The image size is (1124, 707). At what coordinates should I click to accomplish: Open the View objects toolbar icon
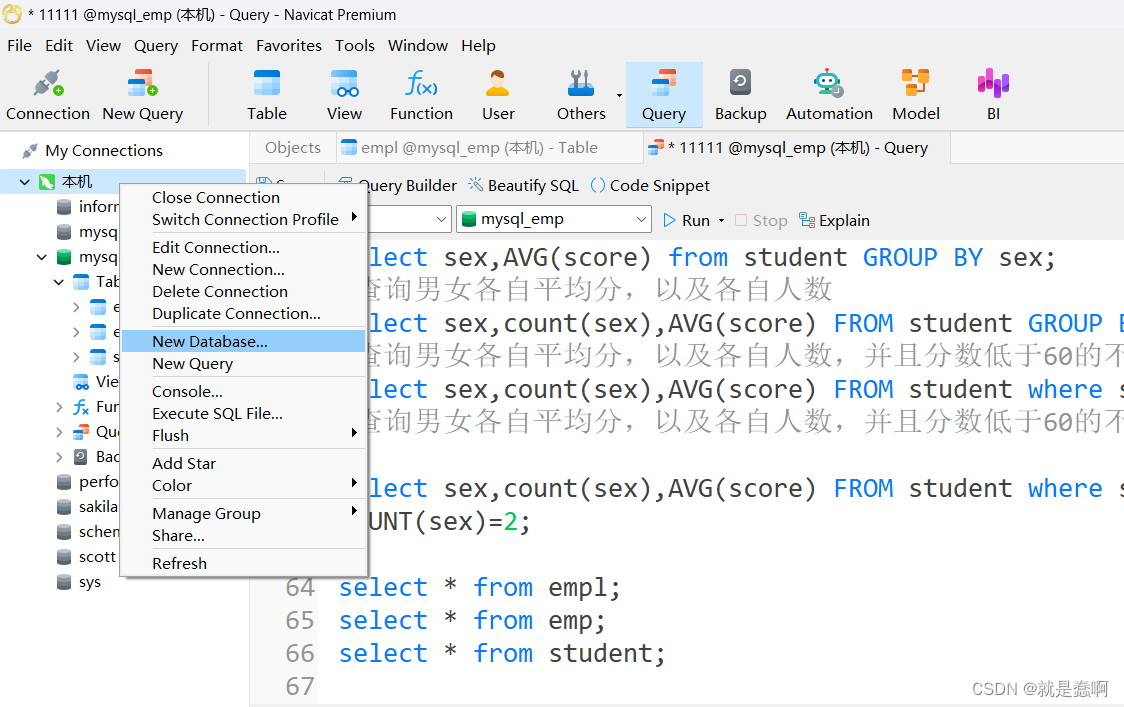coord(344,95)
